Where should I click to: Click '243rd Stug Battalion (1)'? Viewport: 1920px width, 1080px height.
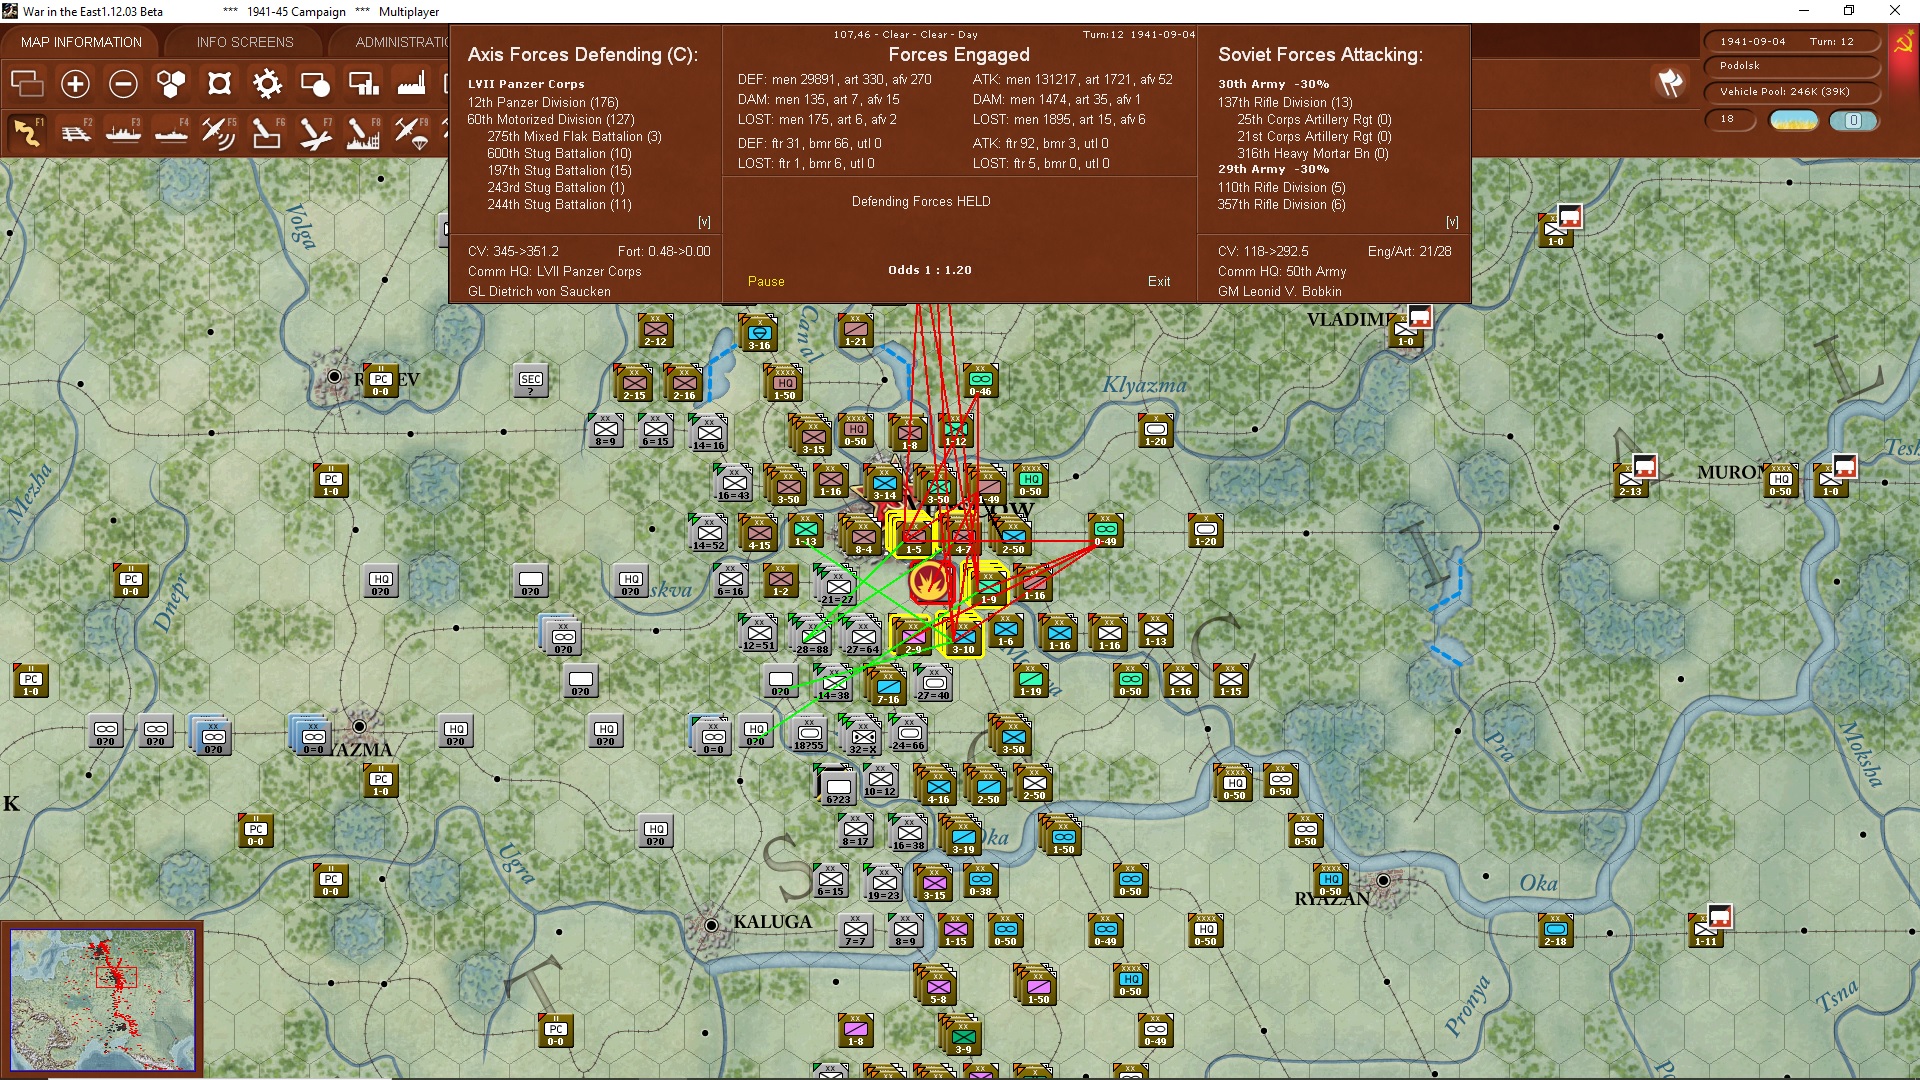click(555, 187)
